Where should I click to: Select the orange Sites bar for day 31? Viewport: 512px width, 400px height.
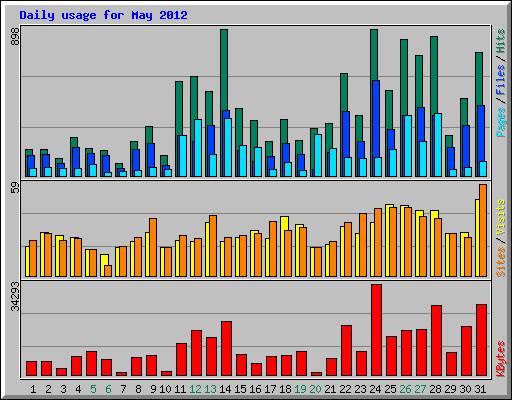tap(483, 230)
